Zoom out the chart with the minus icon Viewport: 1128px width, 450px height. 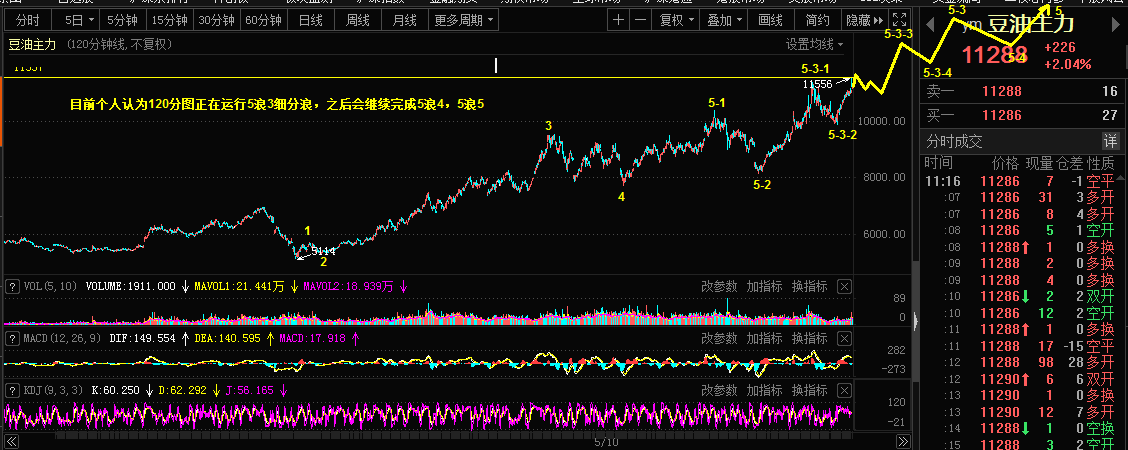[640, 20]
